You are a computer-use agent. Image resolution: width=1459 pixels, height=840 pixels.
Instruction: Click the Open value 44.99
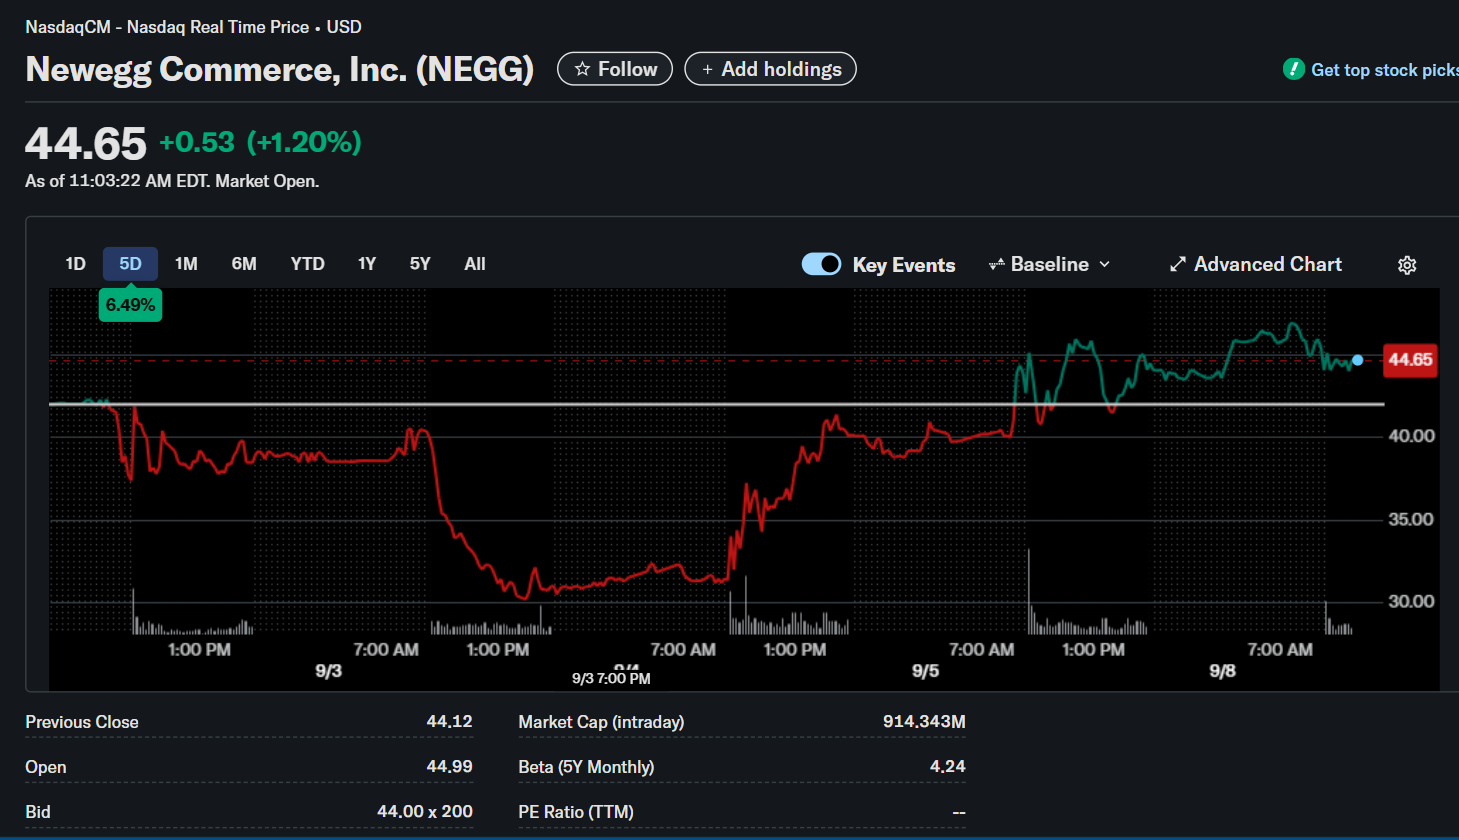pos(449,766)
